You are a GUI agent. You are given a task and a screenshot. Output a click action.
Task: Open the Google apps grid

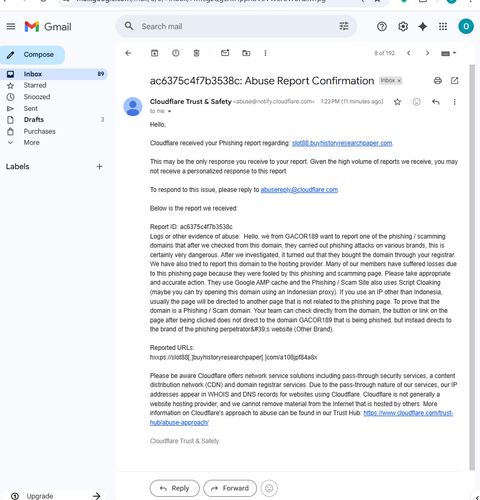pos(443,26)
